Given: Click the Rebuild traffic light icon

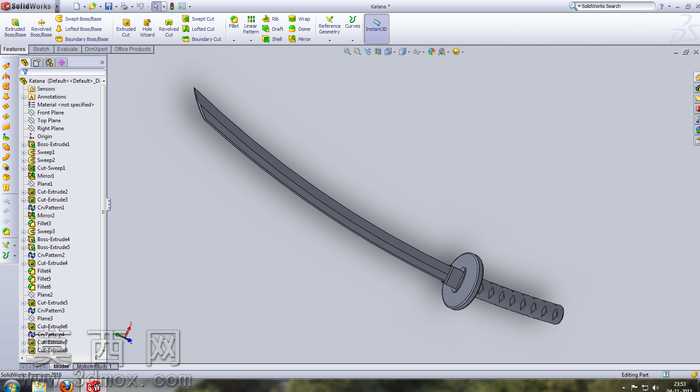Looking at the screenshot, I should click(x=171, y=6).
